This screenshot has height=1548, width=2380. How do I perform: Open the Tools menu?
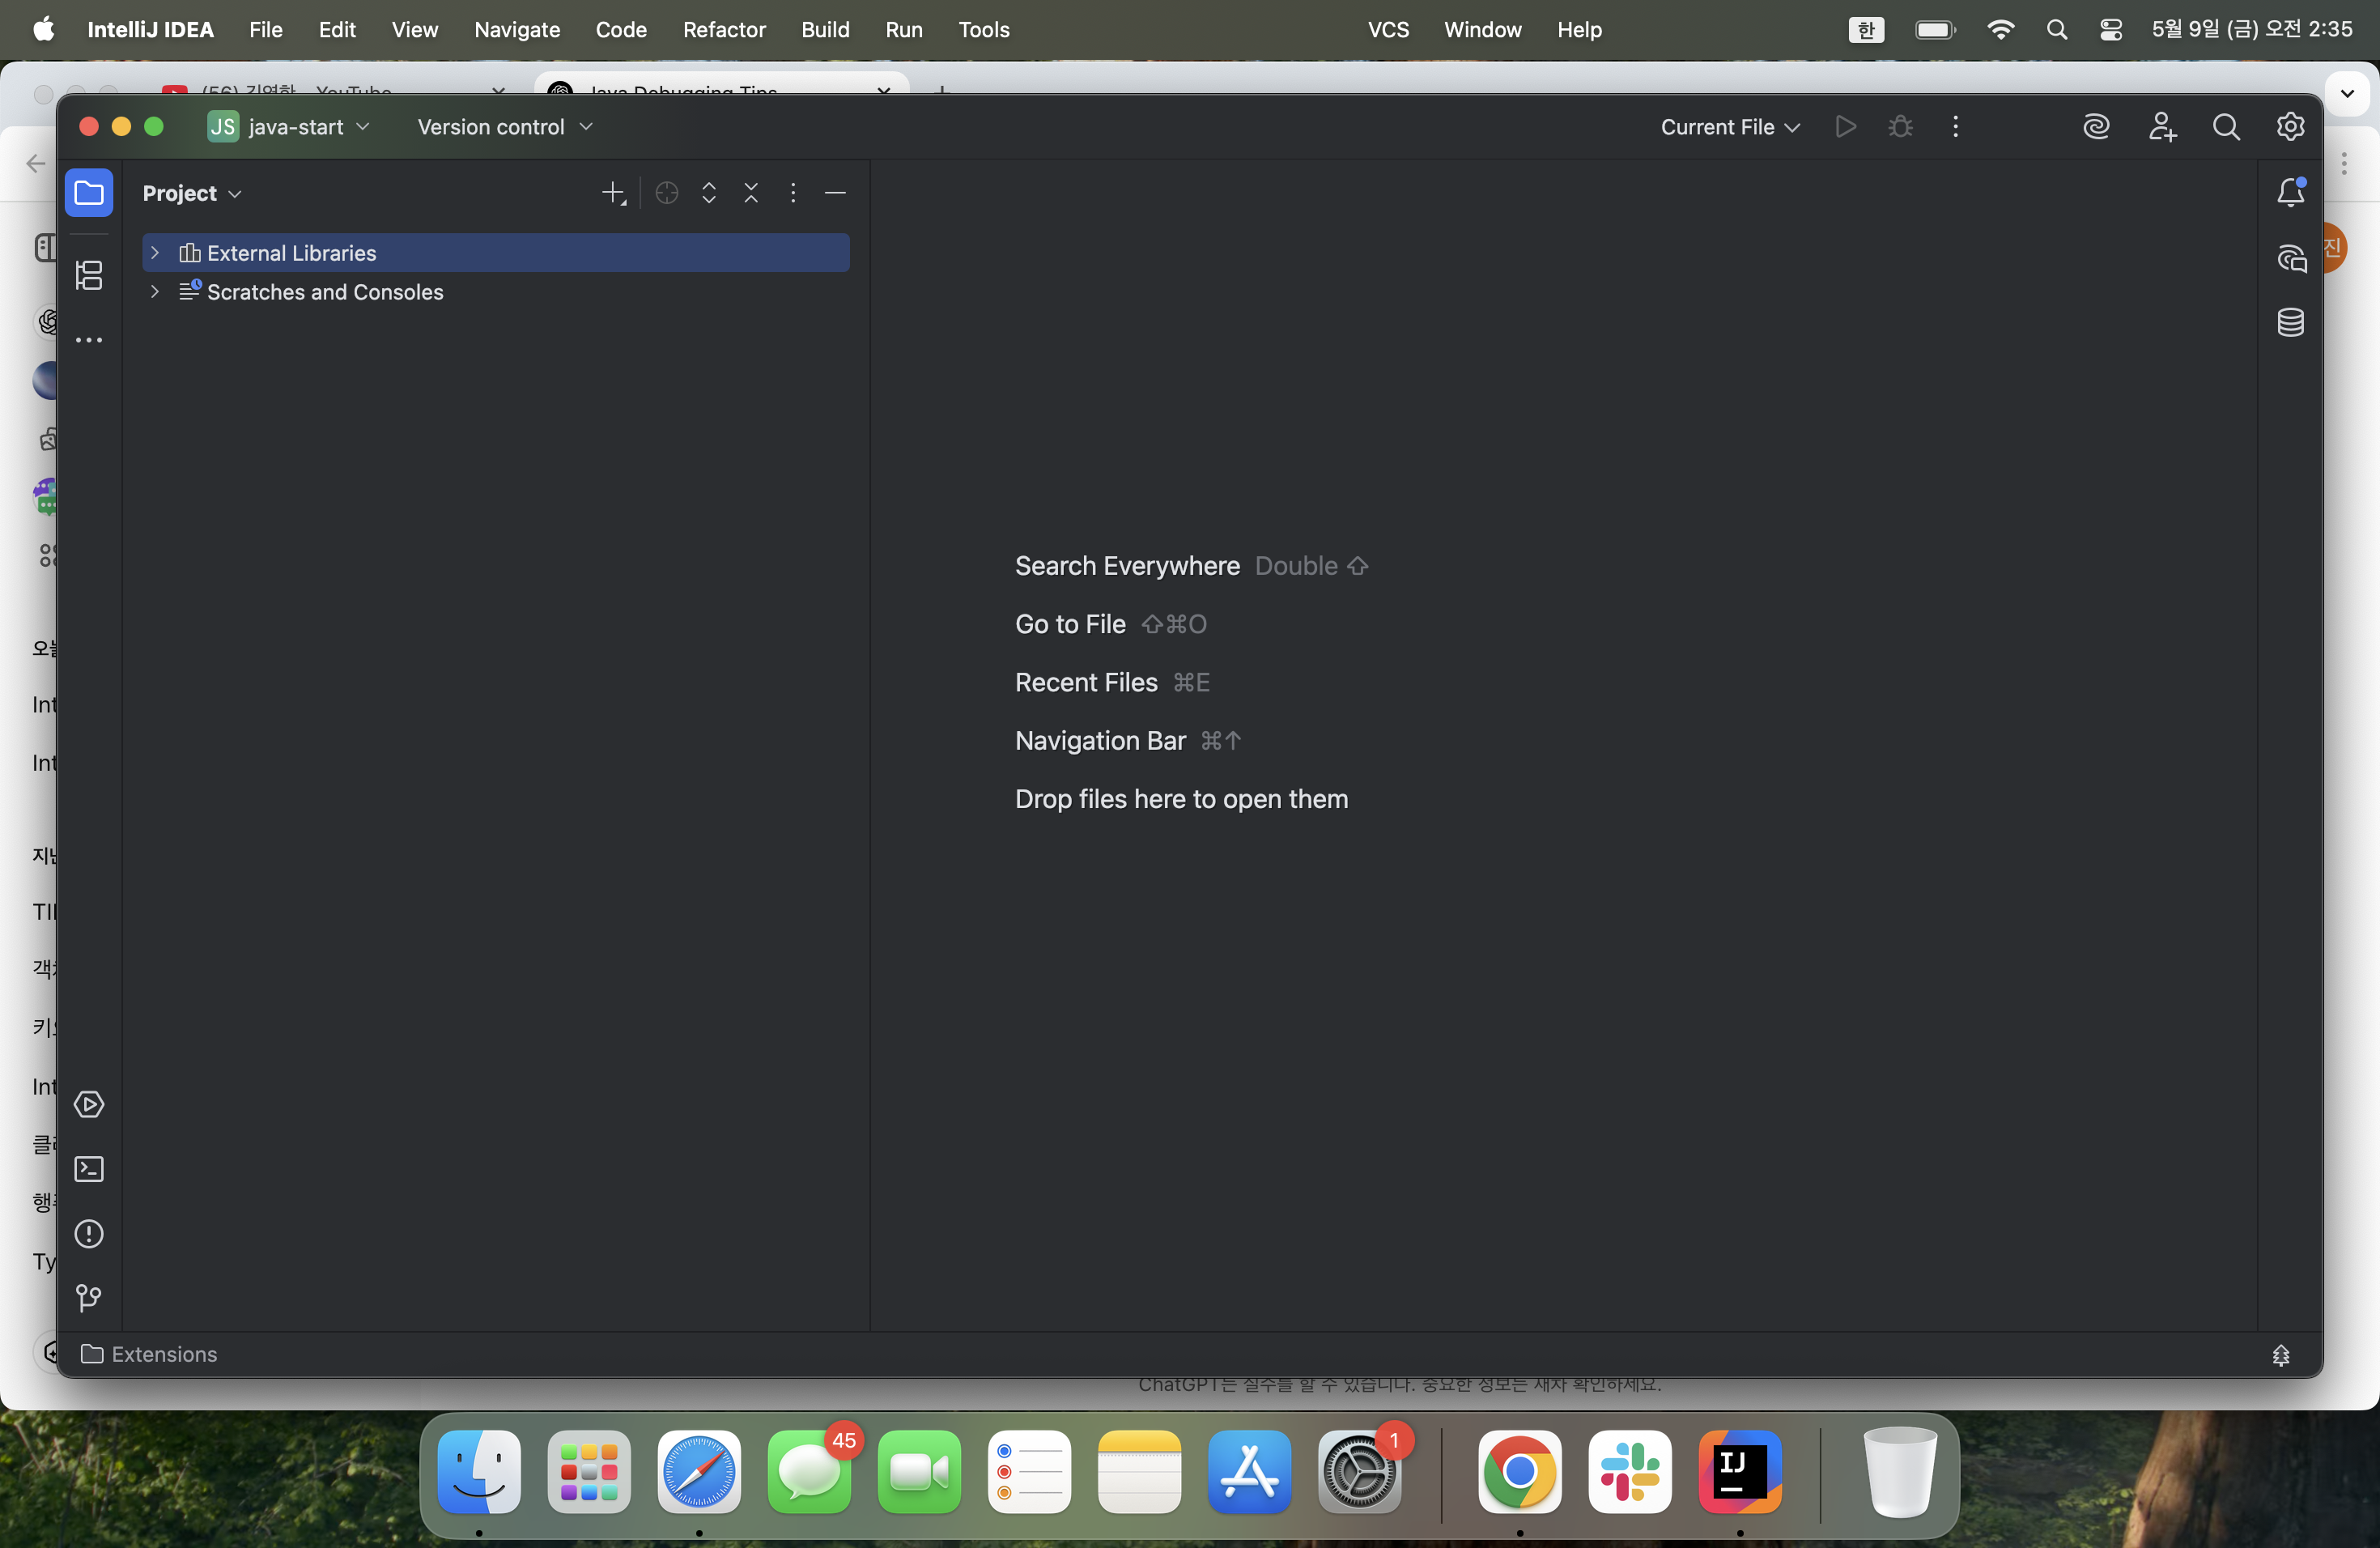[x=984, y=30]
